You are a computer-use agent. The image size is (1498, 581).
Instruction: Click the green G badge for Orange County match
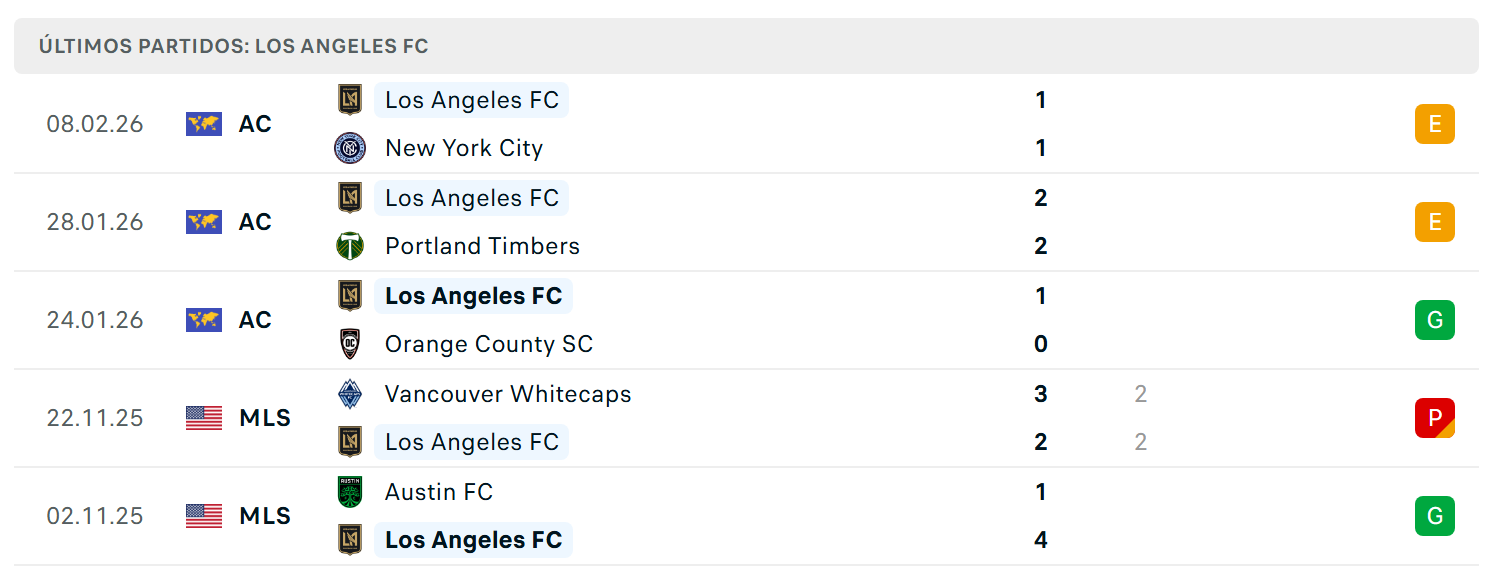(1435, 320)
